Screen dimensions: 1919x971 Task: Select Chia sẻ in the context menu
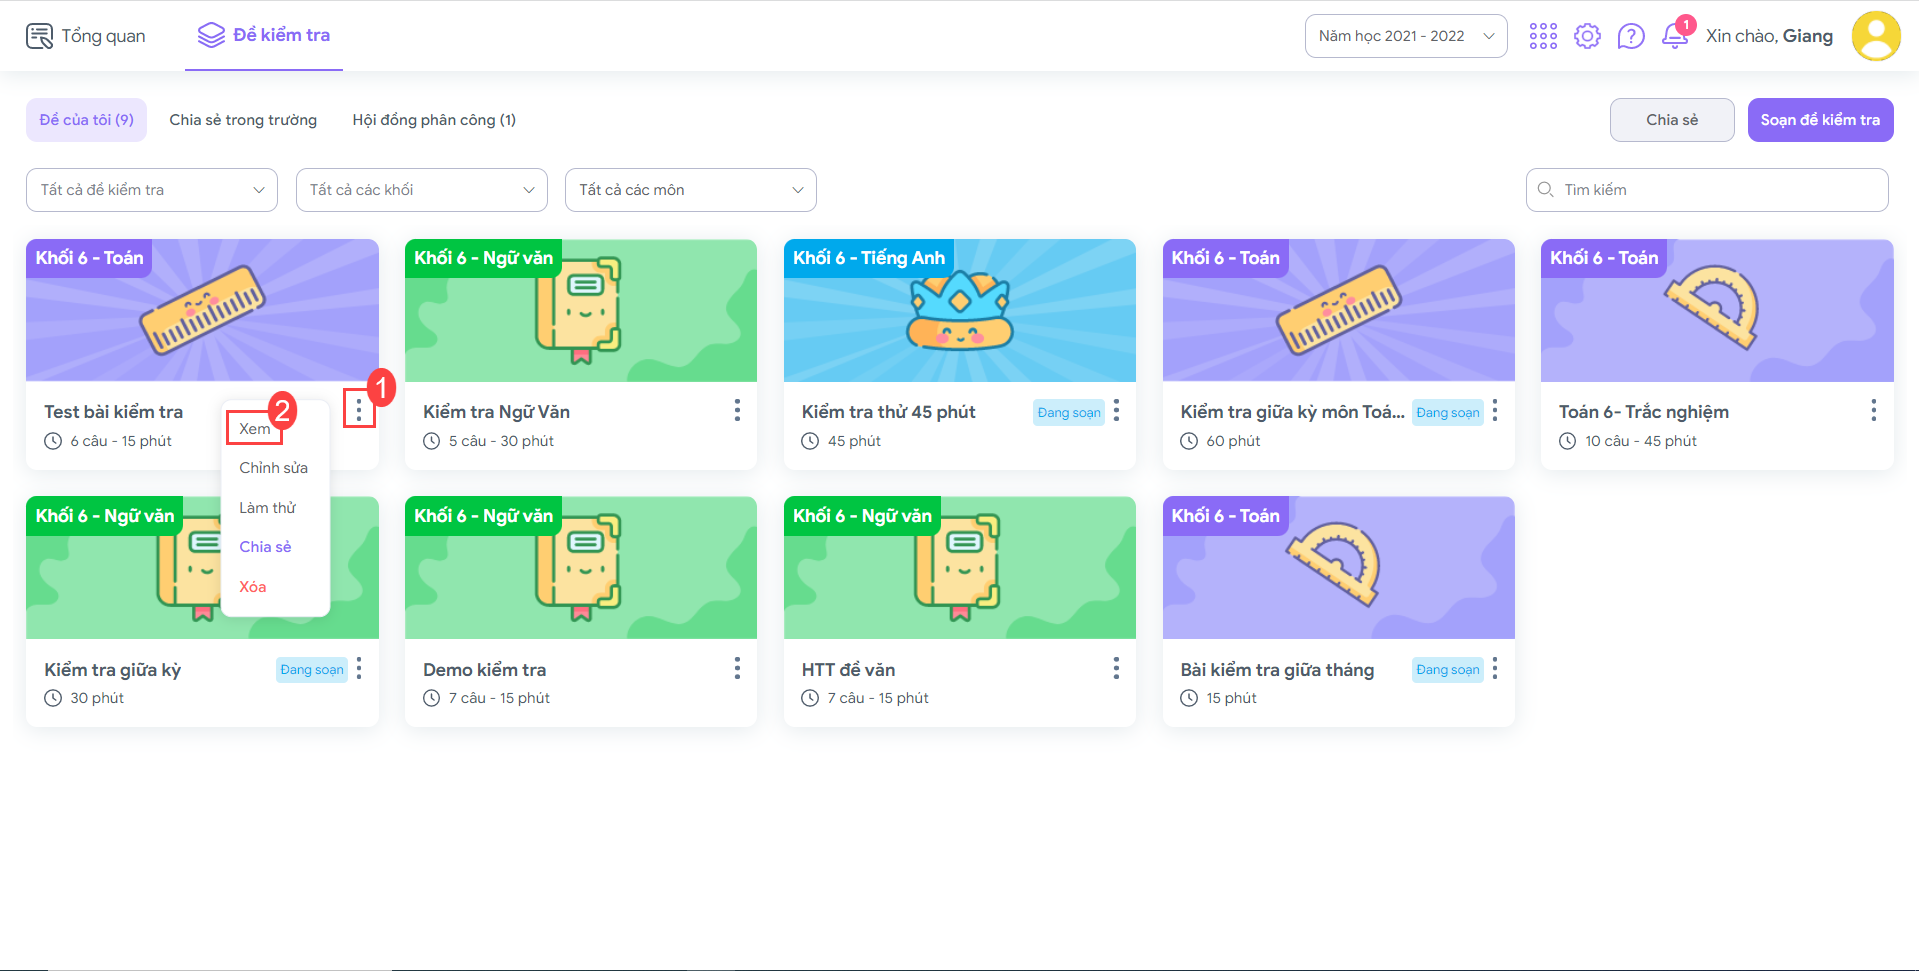pos(266,547)
